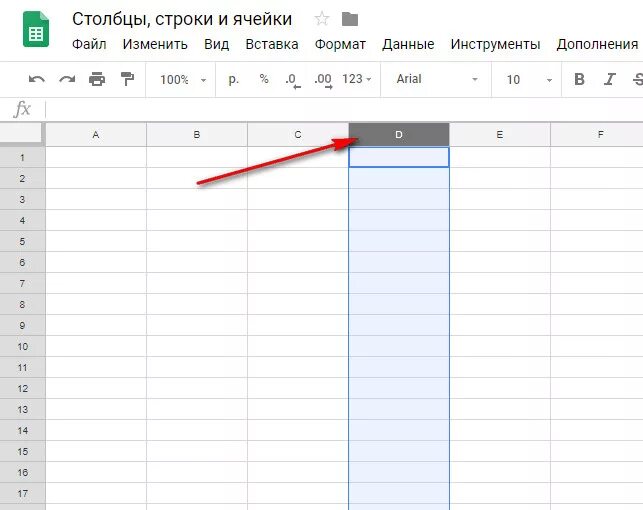This screenshot has width=643, height=510.
Task: Open the Инструменты menu
Action: point(495,44)
